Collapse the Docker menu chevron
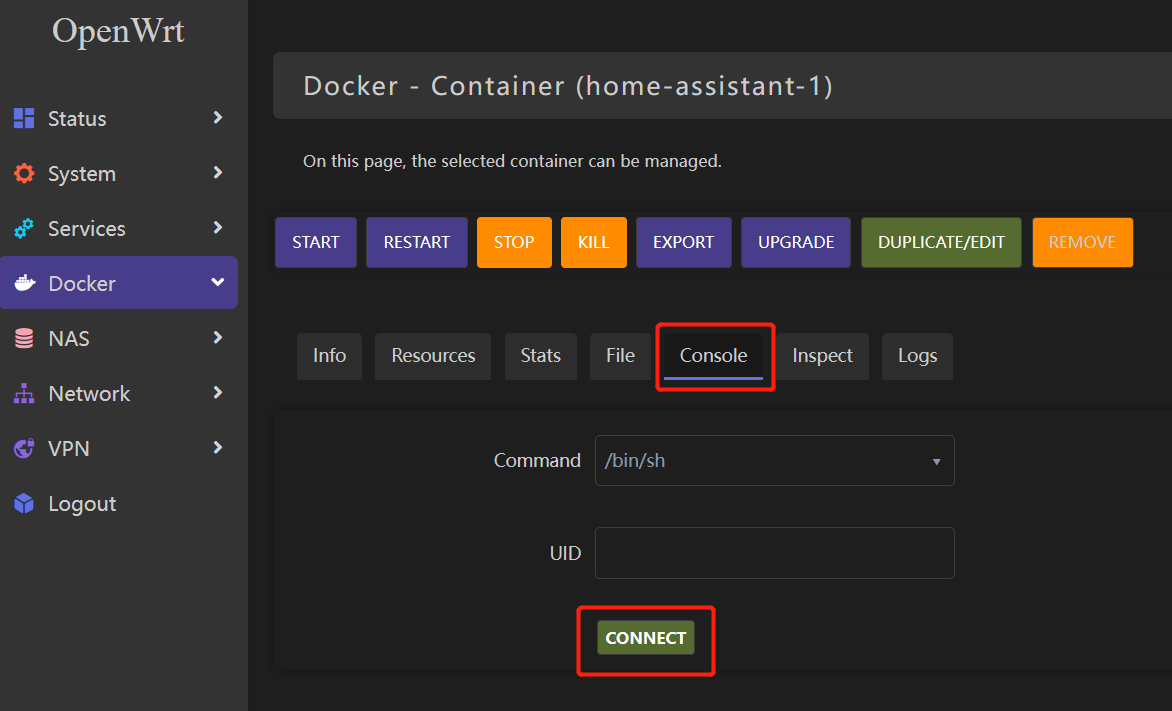Image resolution: width=1172 pixels, height=711 pixels. pyautogui.click(x=218, y=283)
